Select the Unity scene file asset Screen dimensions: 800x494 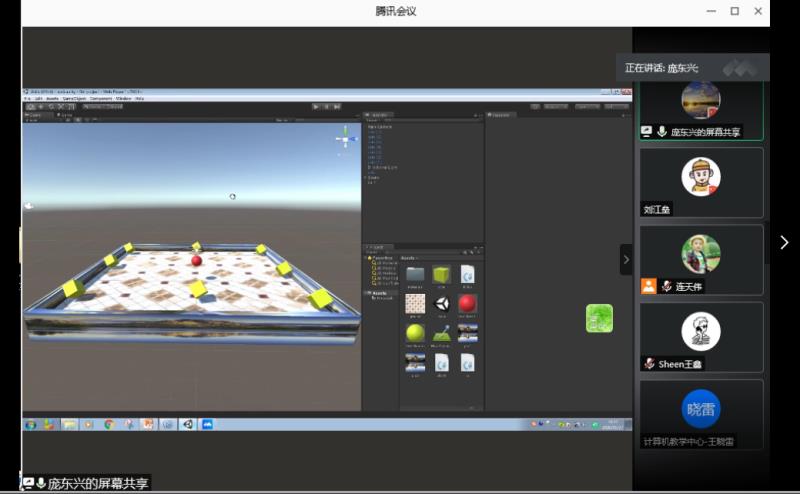pyautogui.click(x=441, y=303)
